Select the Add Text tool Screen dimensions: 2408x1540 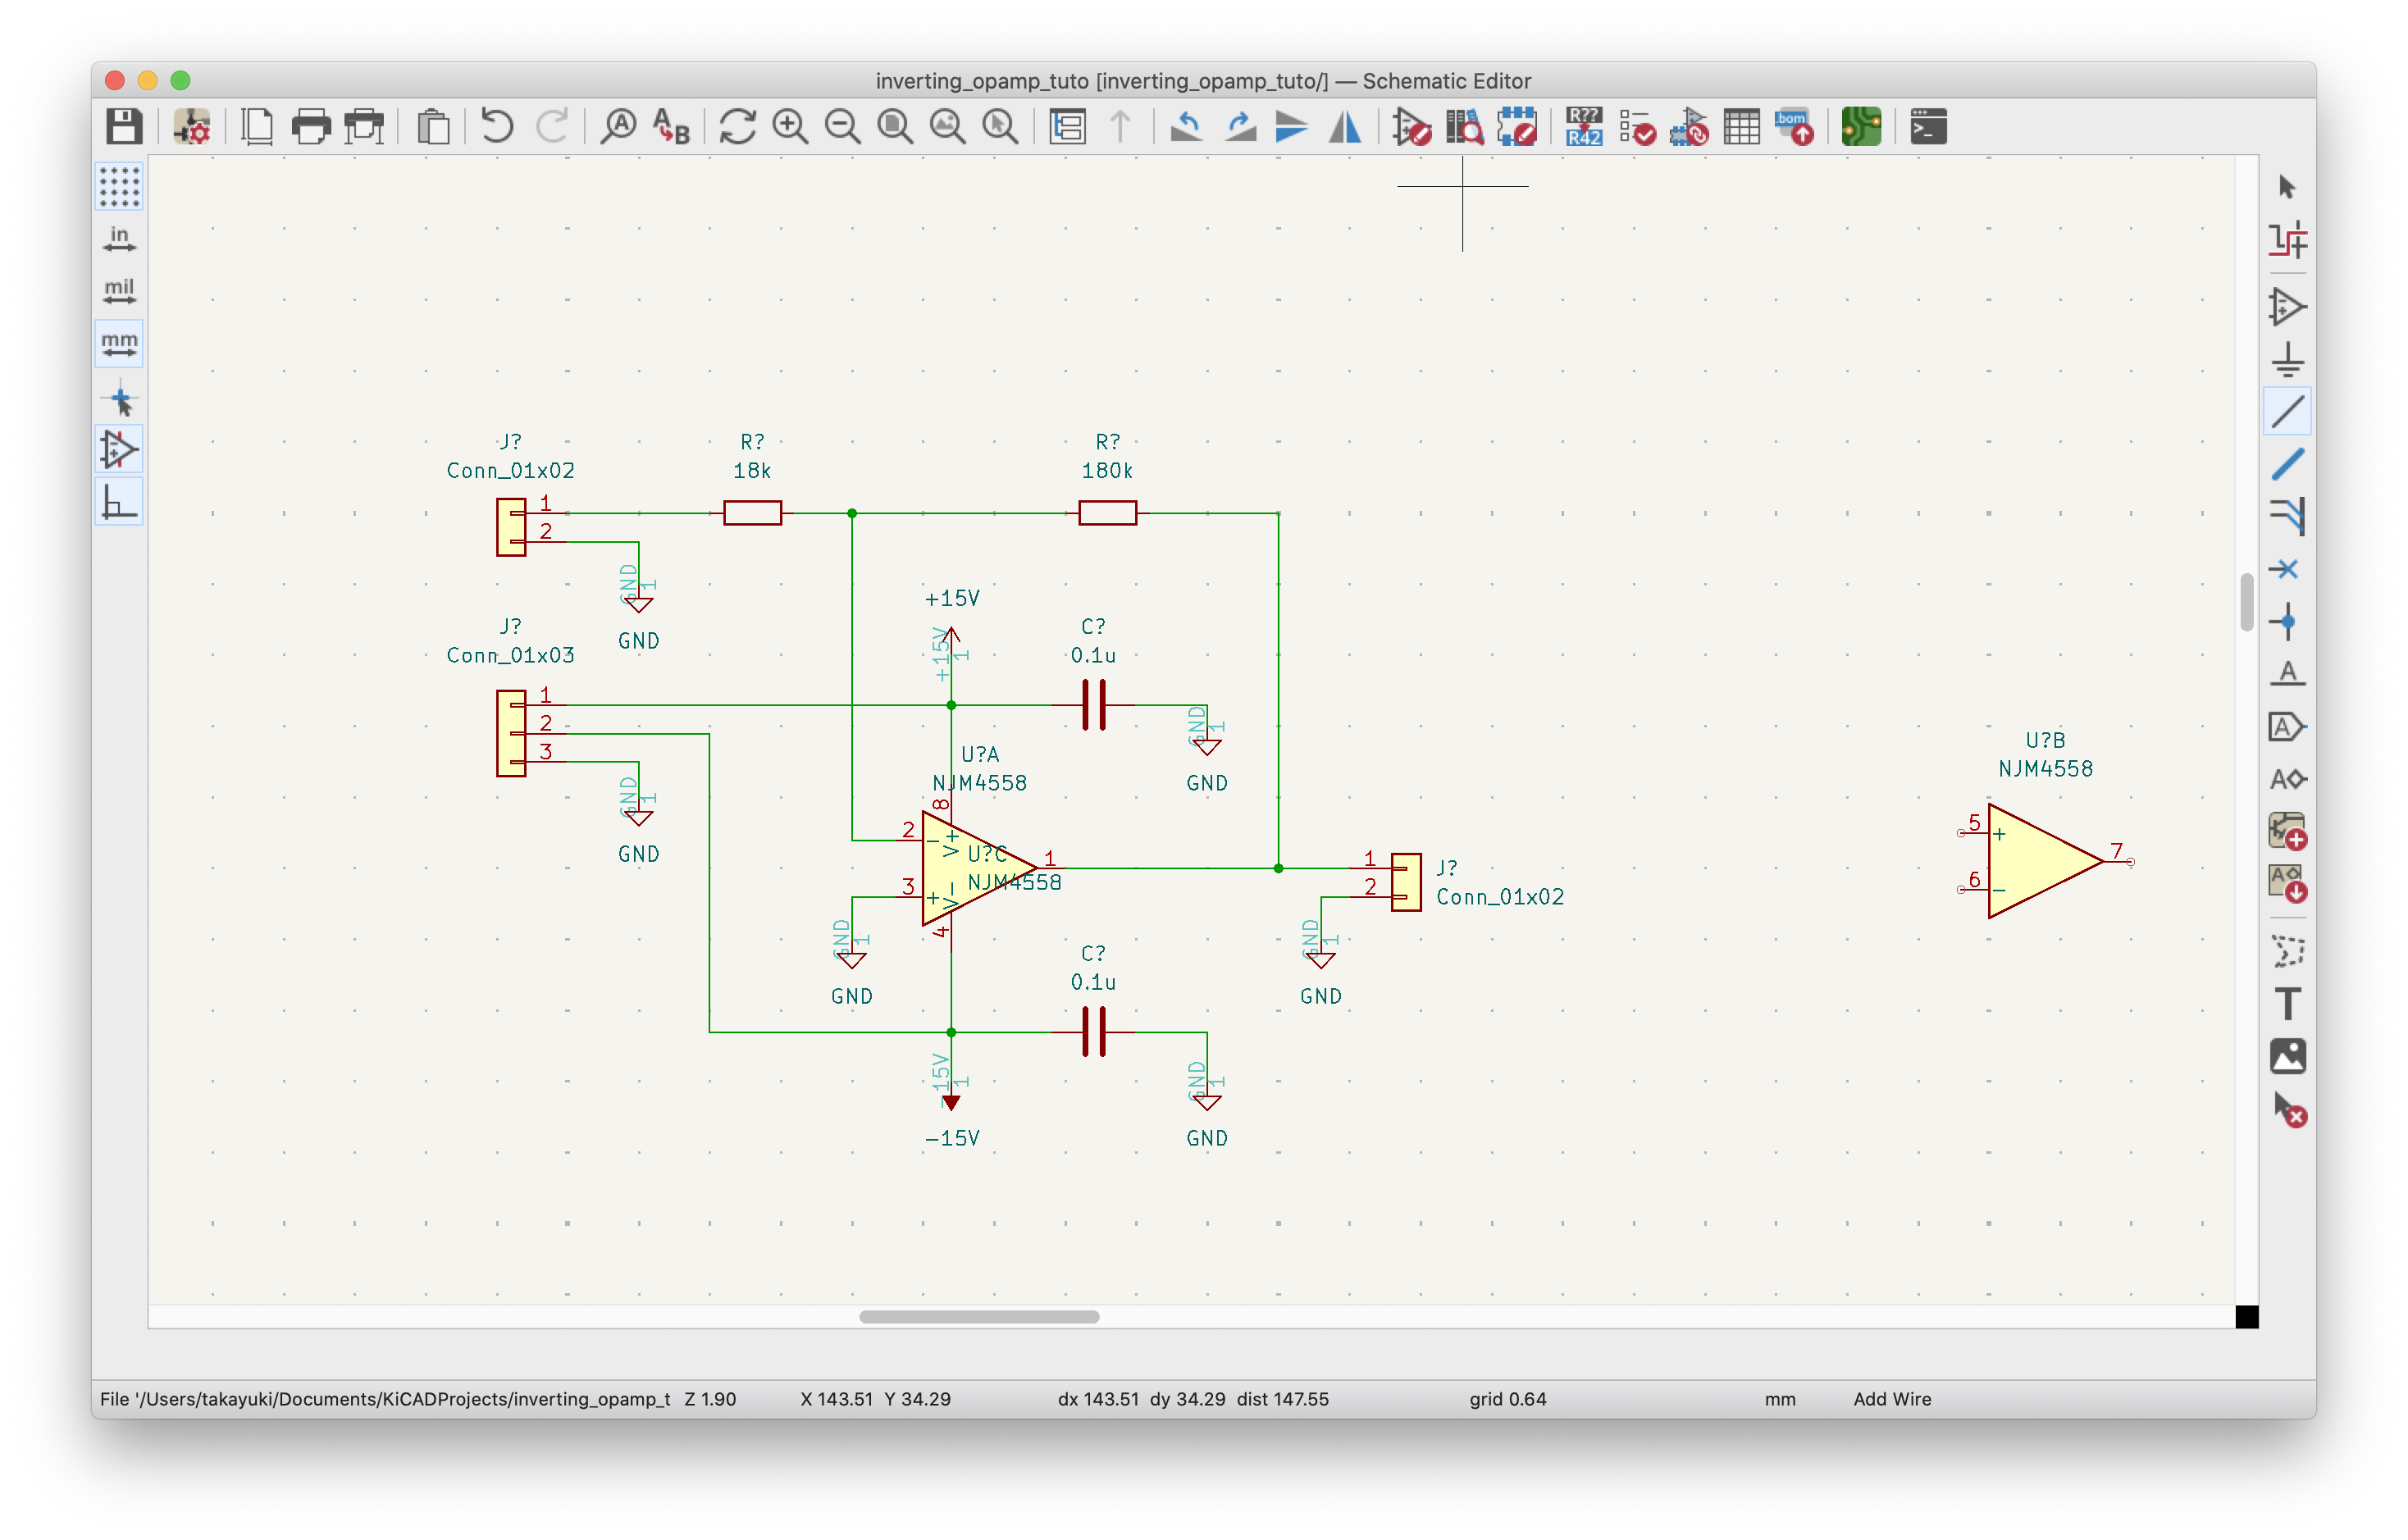2287,1004
